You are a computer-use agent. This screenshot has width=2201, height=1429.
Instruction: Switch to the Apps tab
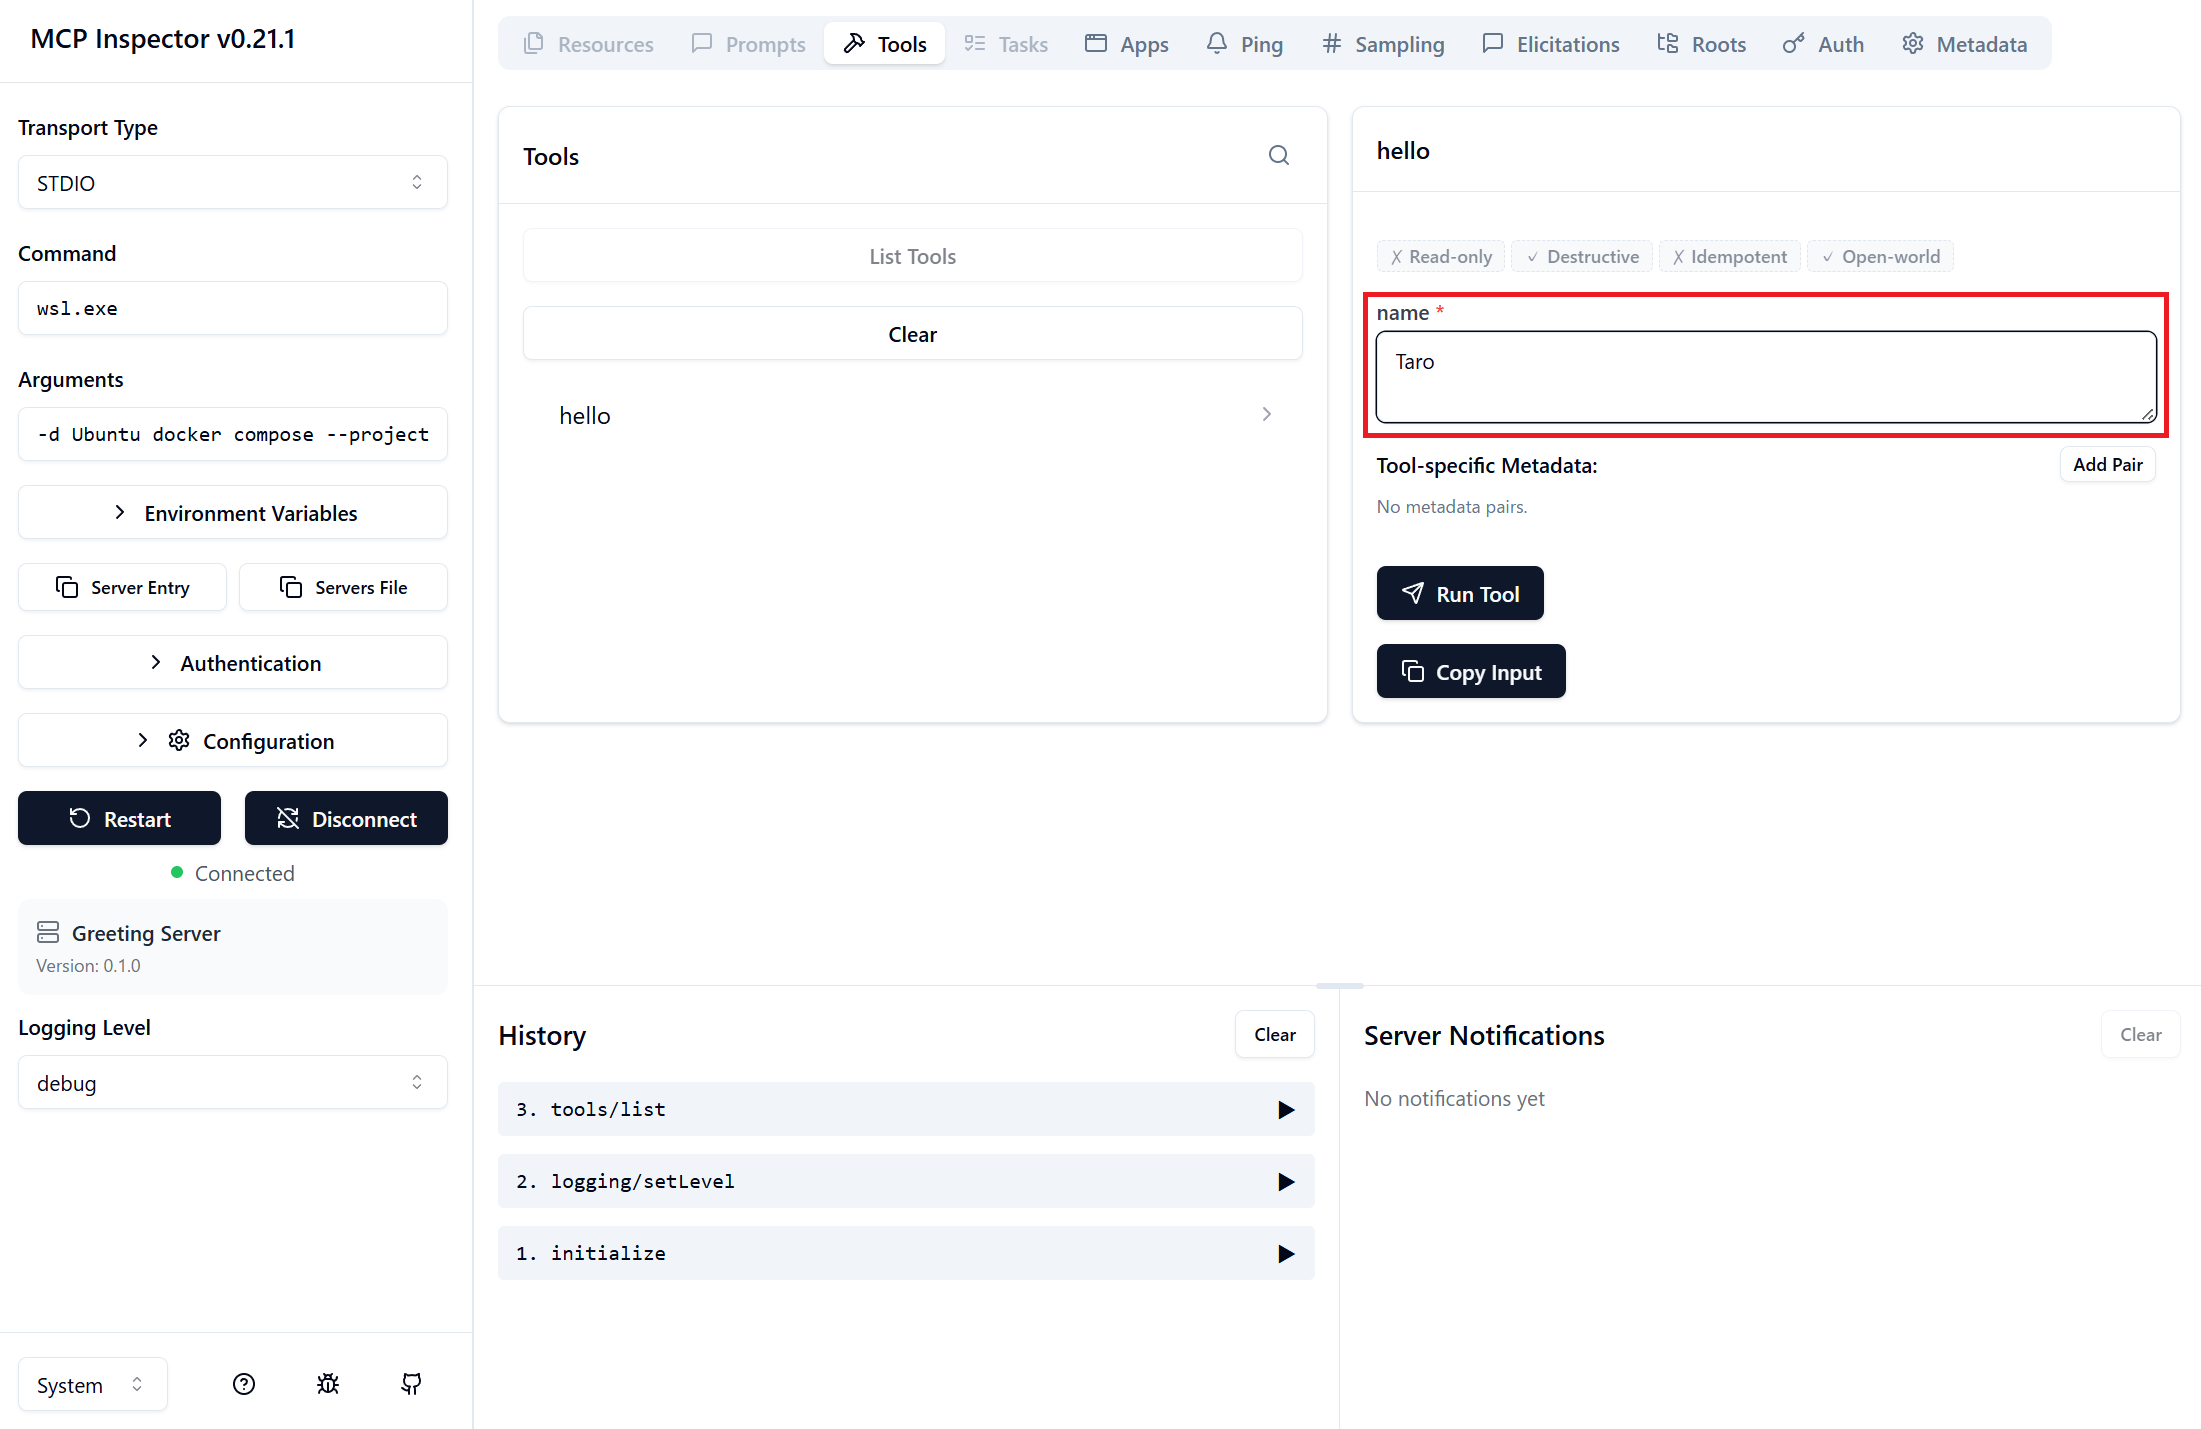click(x=1127, y=44)
